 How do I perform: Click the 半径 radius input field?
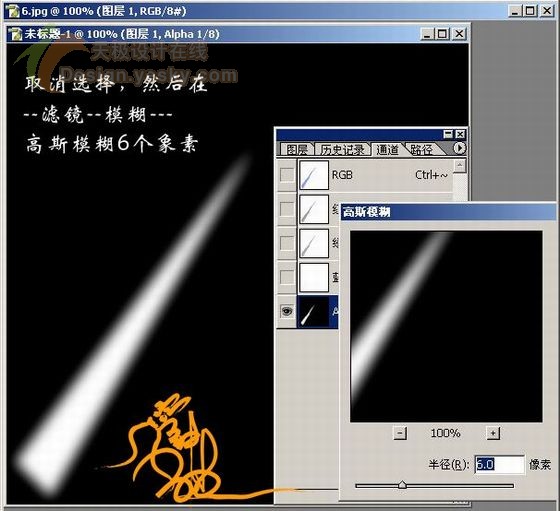(x=500, y=464)
